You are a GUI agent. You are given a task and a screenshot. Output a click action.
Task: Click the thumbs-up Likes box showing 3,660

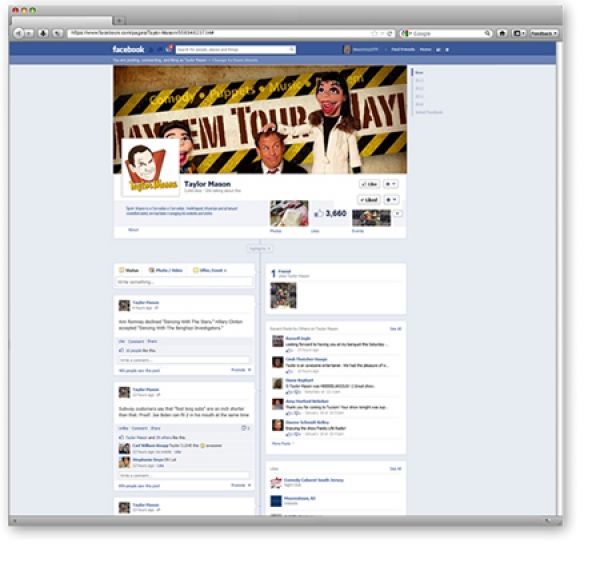(x=329, y=214)
